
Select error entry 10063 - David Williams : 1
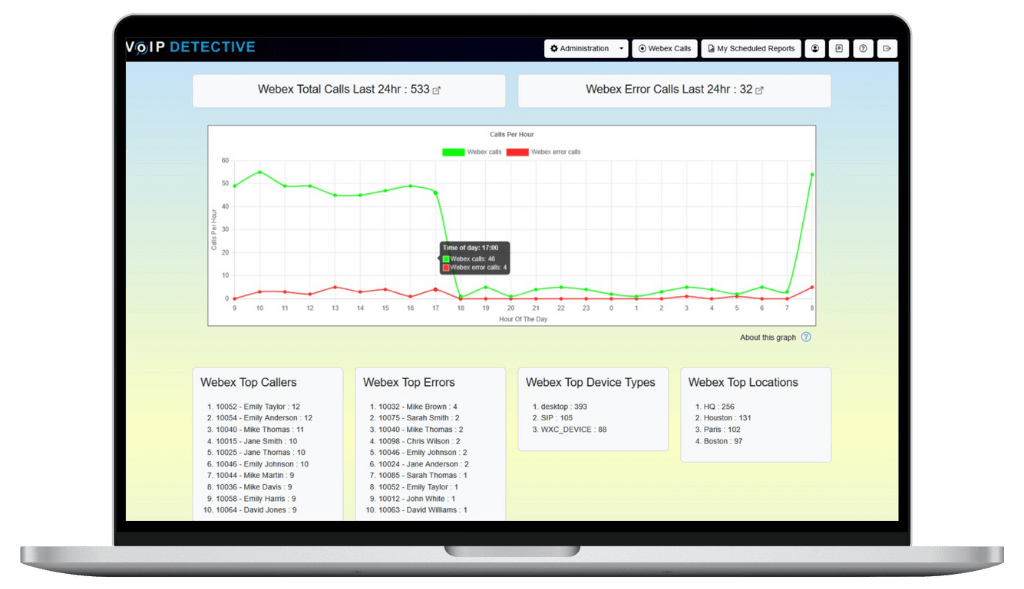[423, 510]
